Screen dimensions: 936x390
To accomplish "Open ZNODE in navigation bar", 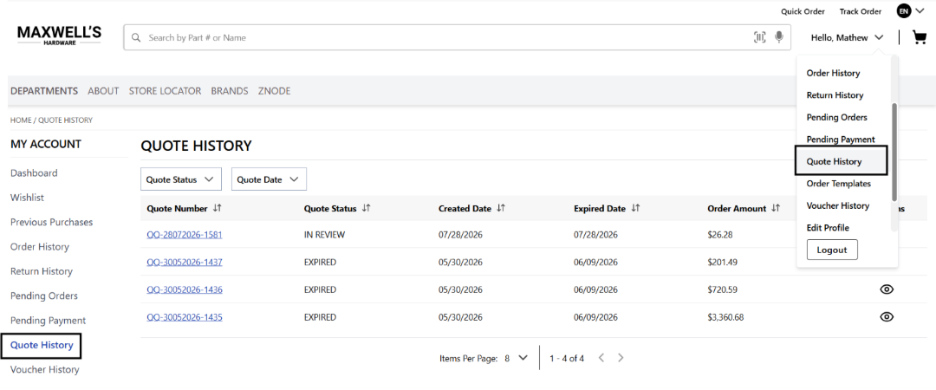I will [274, 91].
